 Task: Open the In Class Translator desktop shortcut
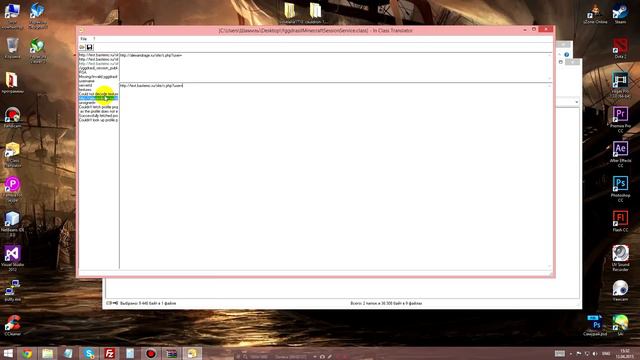click(12, 154)
